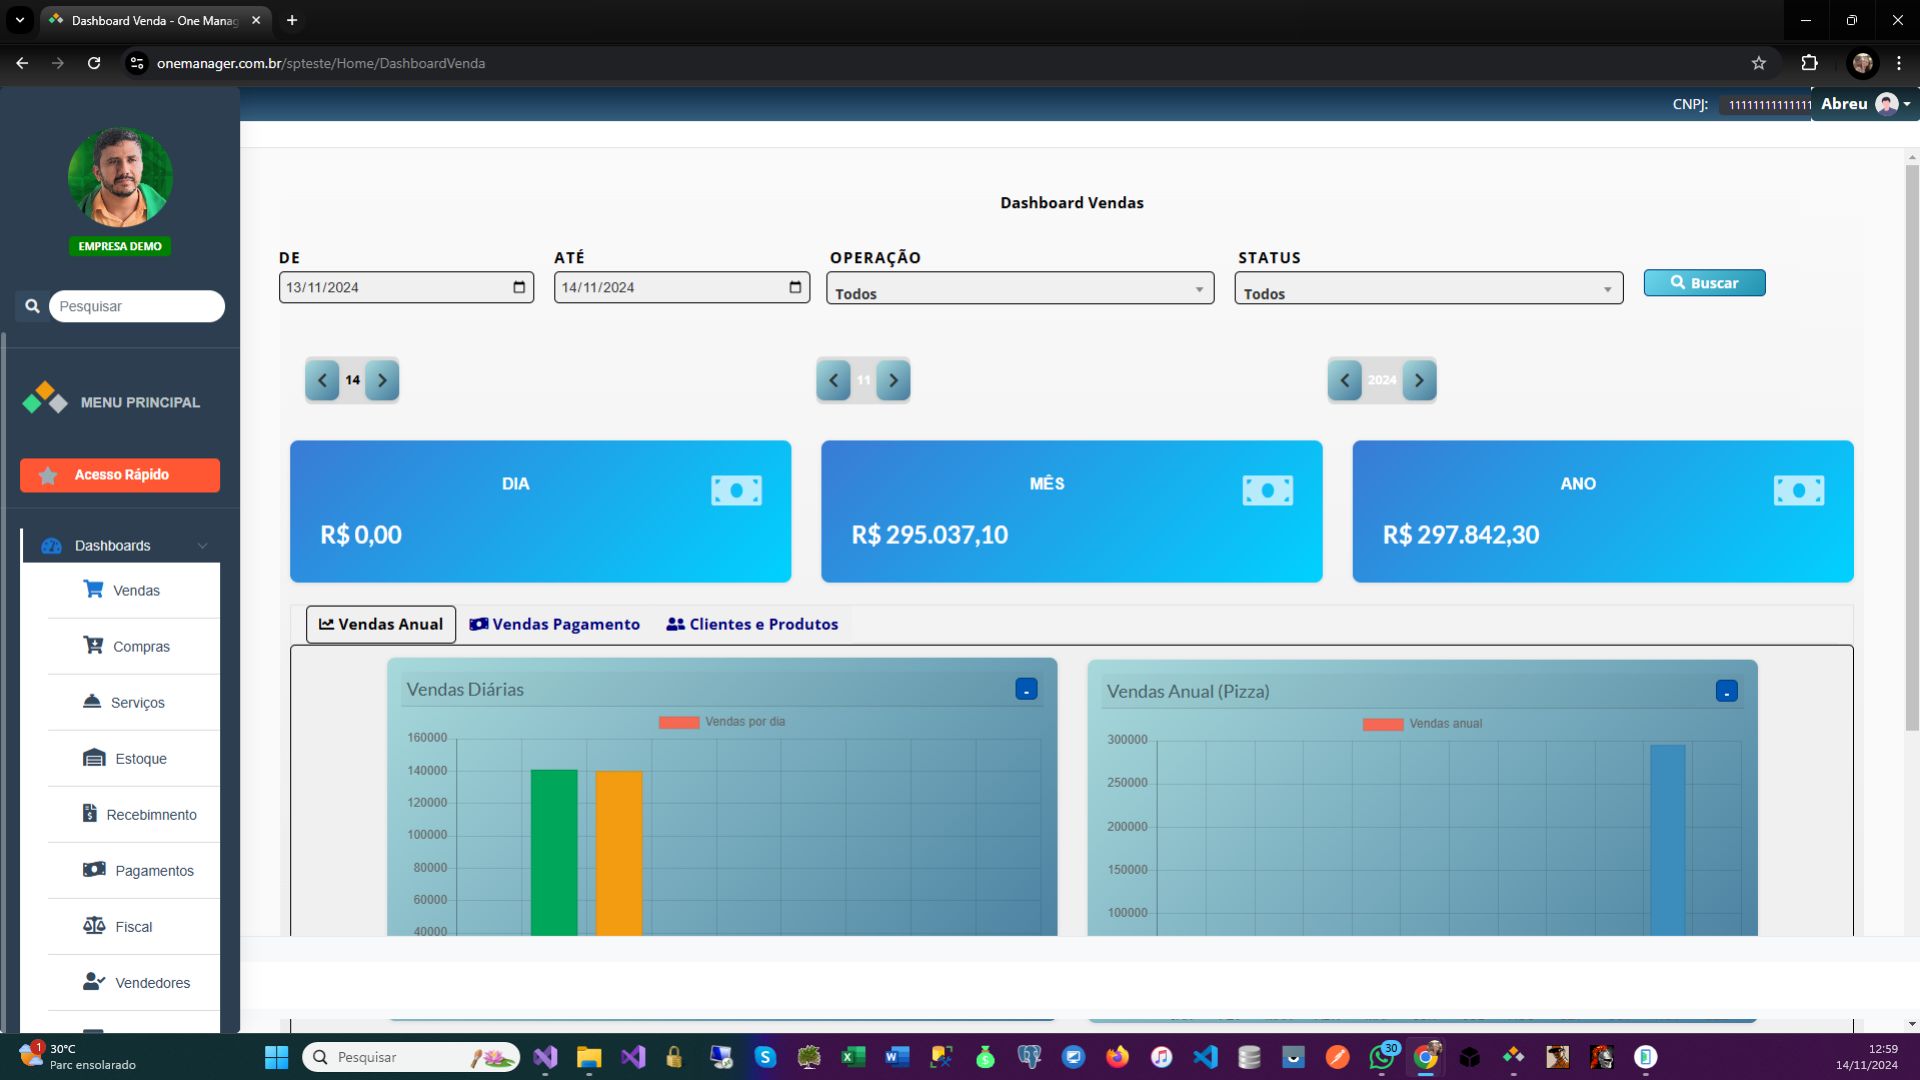Click the Pagamentos money icon
Viewport: 1920px width, 1080px height.
[x=94, y=869]
